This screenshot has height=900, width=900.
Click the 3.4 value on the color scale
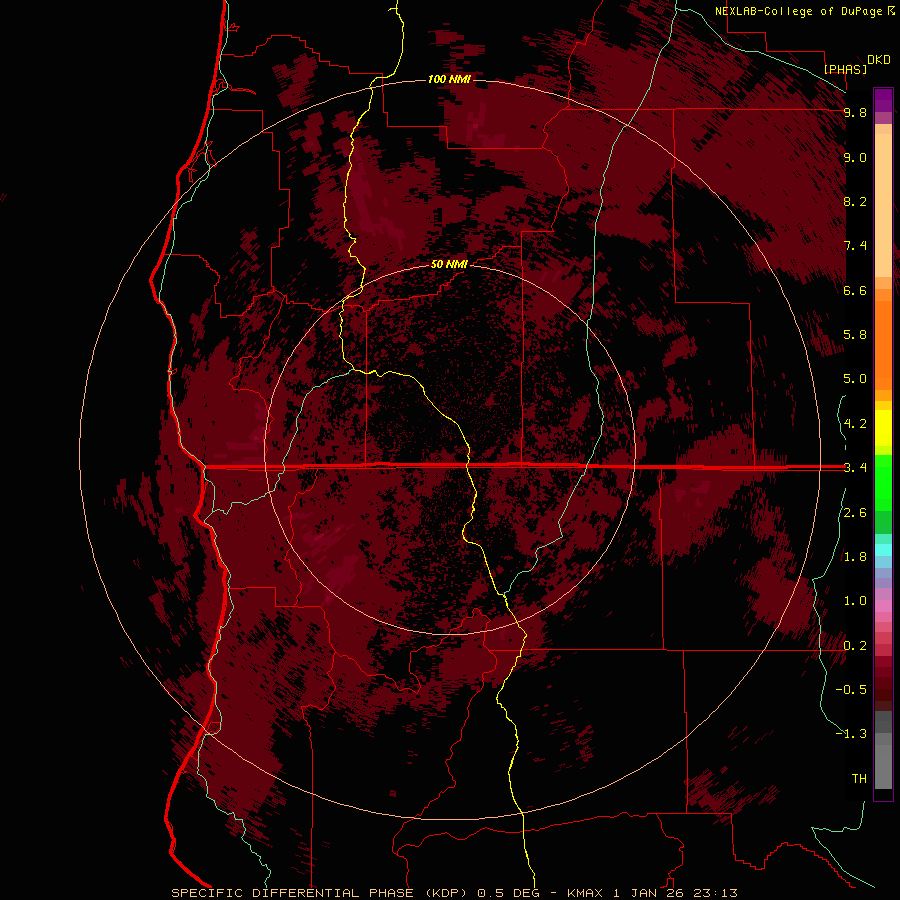pyautogui.click(x=855, y=468)
